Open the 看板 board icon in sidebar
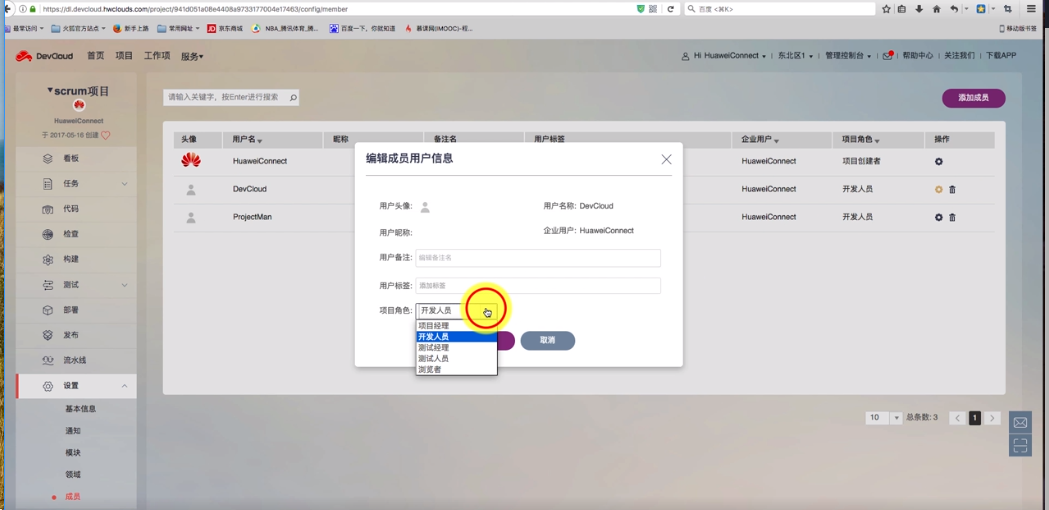Viewport: 1049px width, 510px height. (x=47, y=159)
